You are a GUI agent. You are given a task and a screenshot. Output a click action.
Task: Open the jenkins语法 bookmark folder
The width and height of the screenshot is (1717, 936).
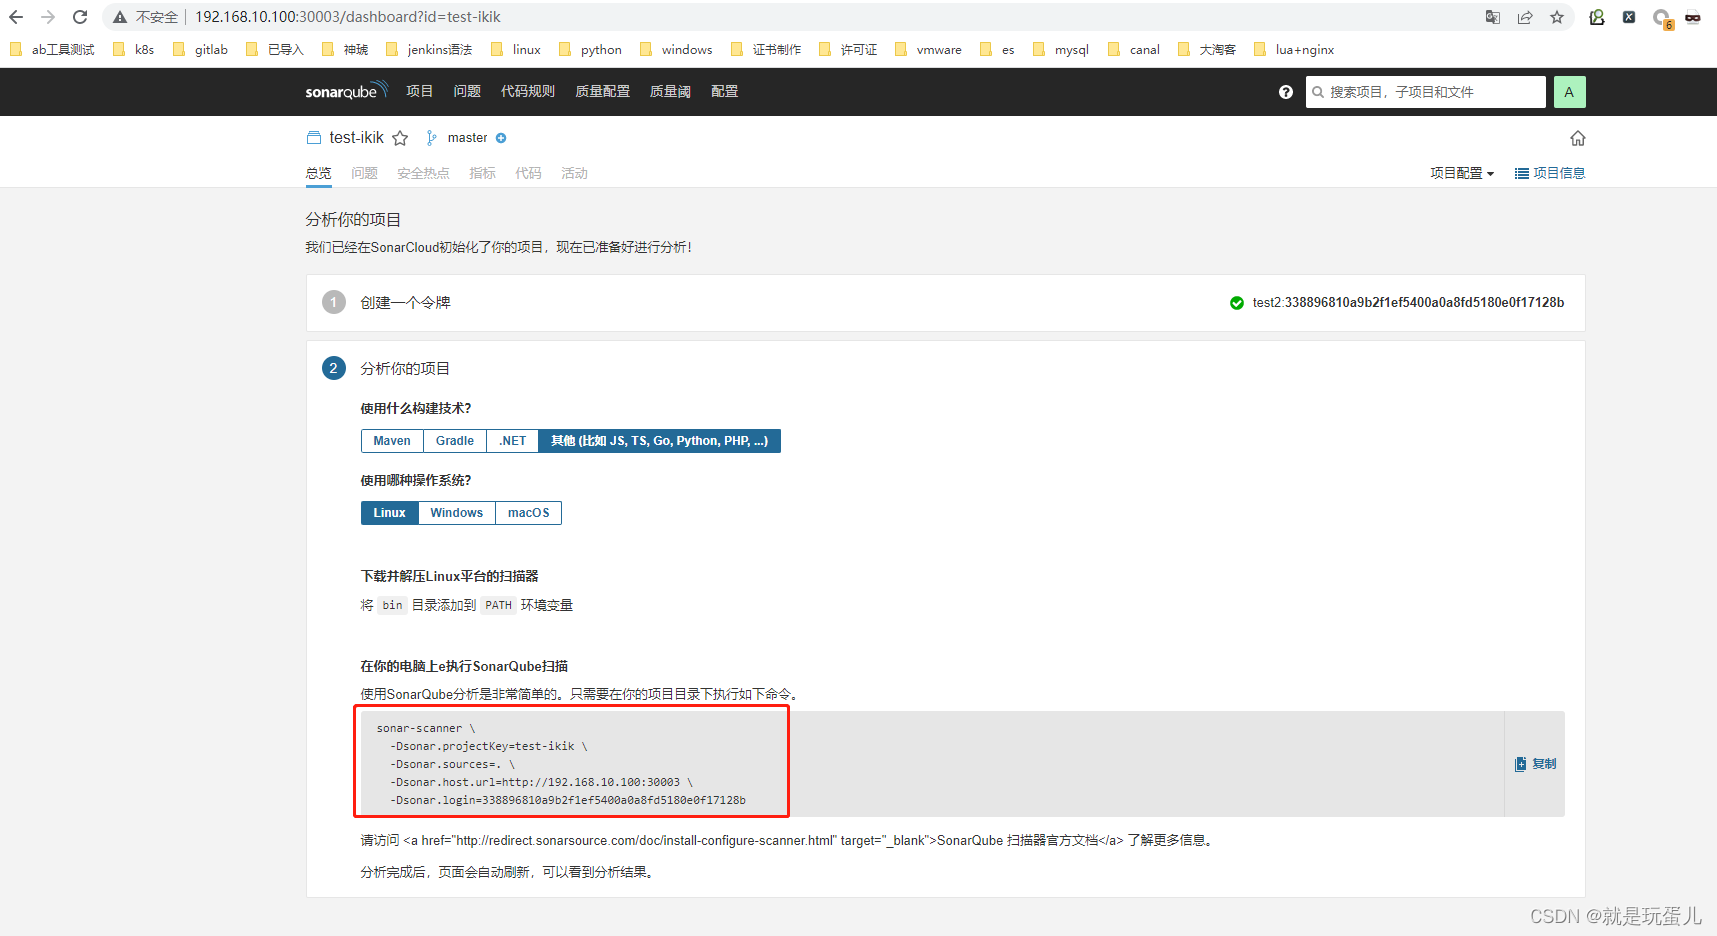point(428,49)
